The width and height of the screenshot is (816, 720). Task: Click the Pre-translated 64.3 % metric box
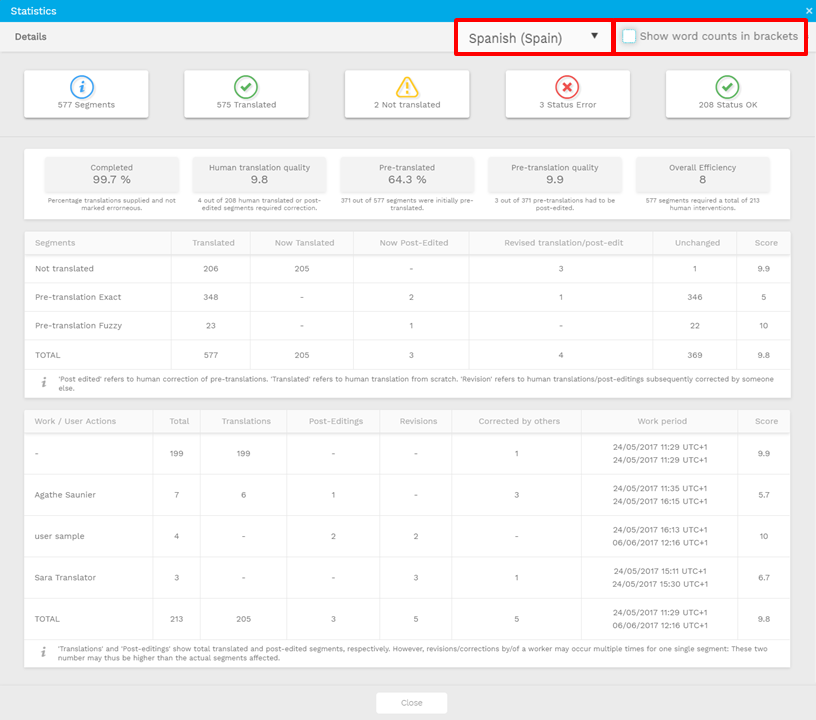[407, 174]
